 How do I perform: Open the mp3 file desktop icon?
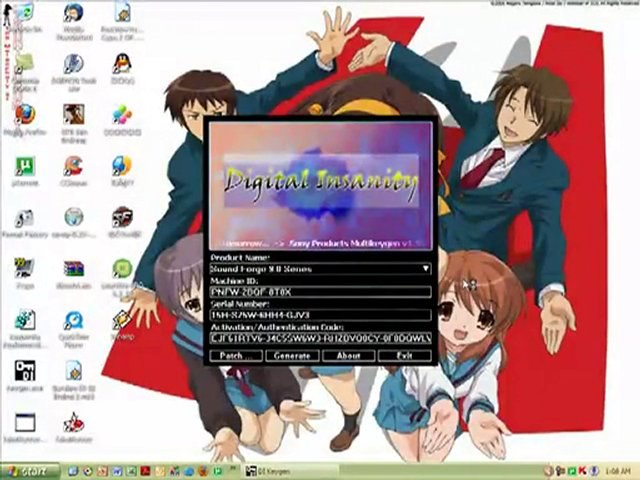tap(74, 371)
